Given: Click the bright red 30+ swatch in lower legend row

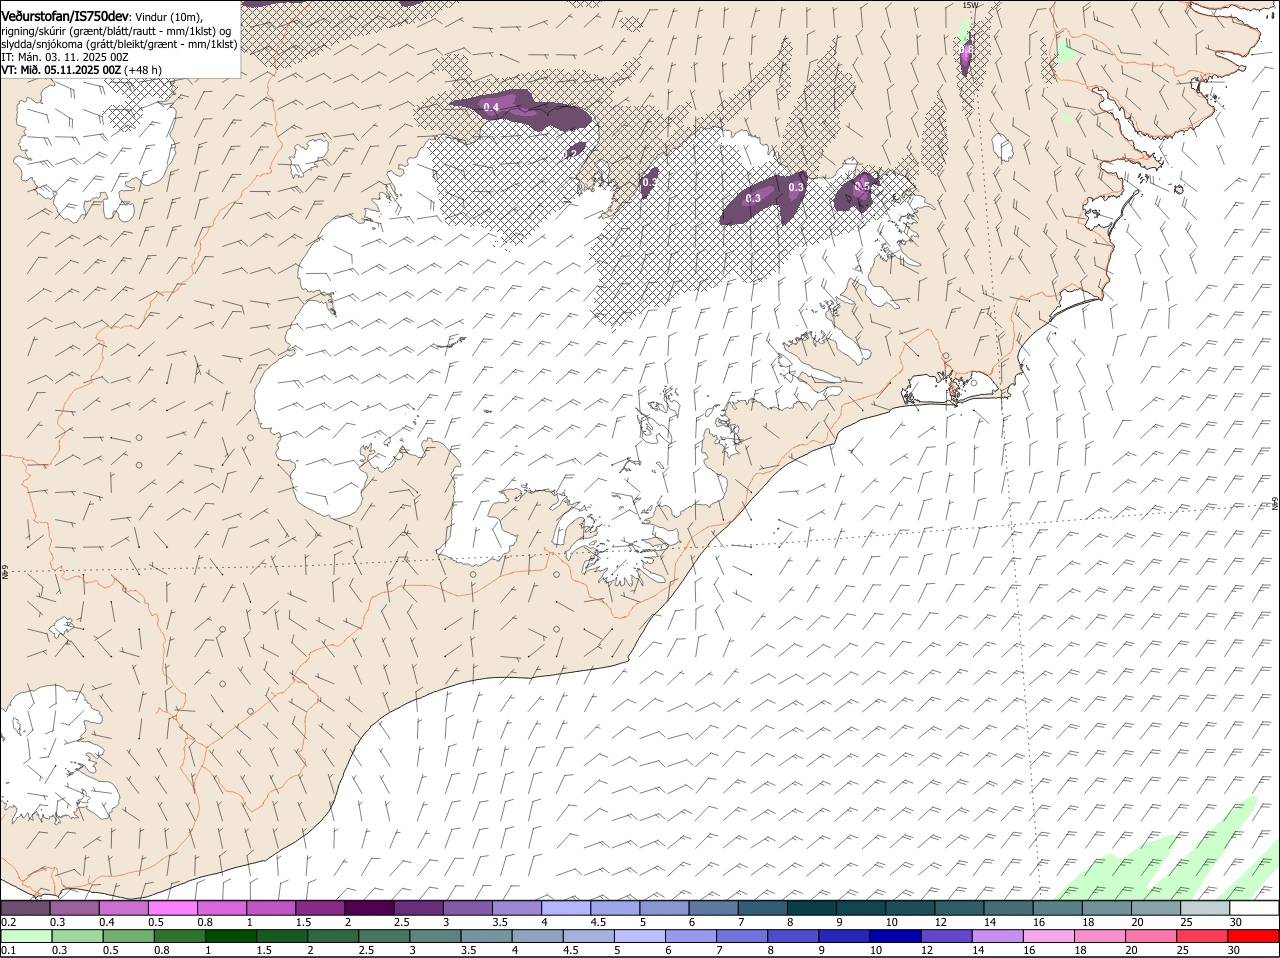Looking at the screenshot, I should pos(1253,937).
